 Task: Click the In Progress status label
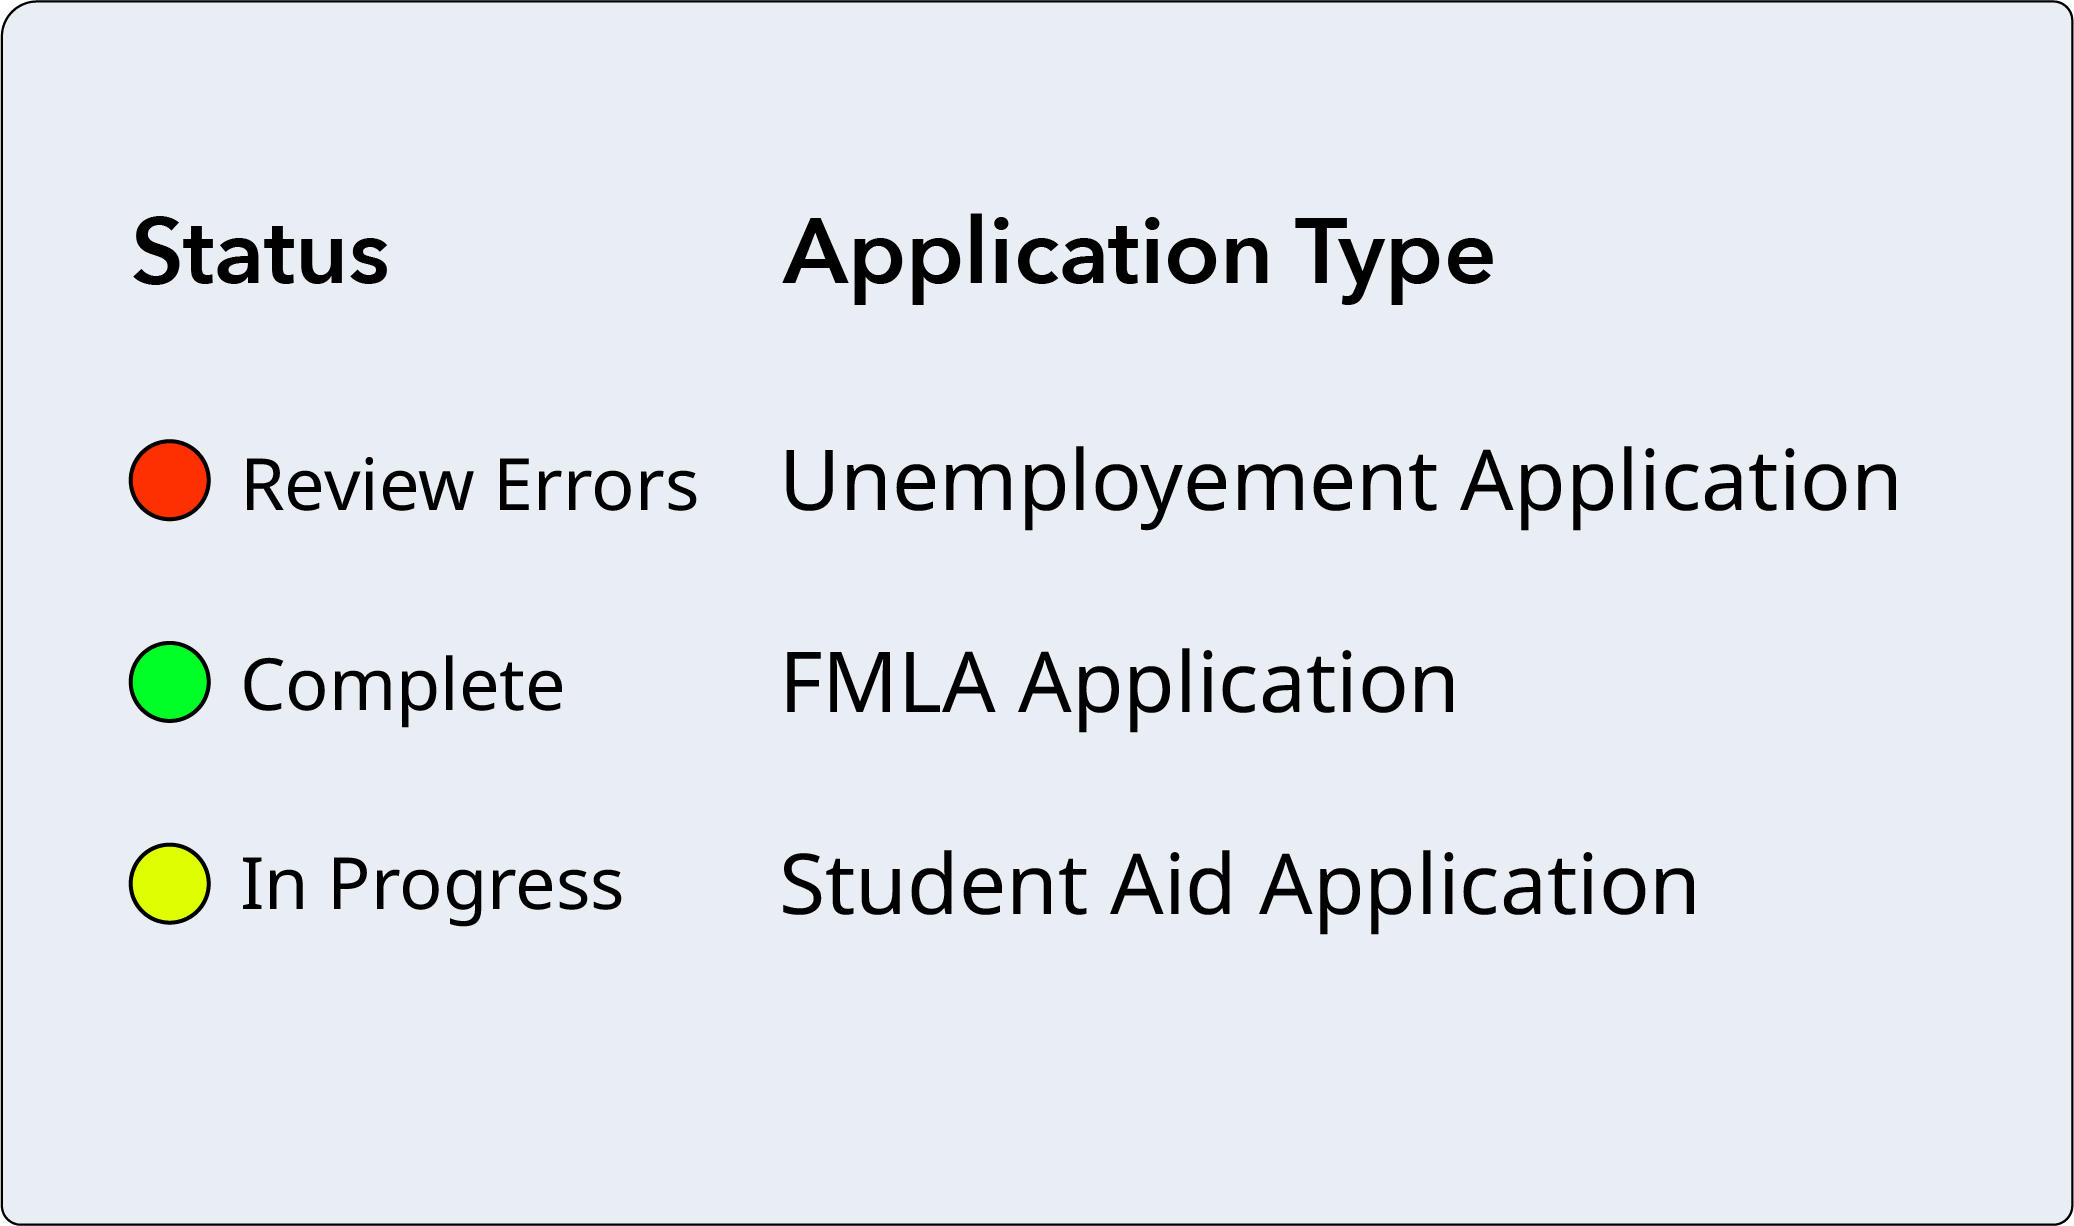431,886
